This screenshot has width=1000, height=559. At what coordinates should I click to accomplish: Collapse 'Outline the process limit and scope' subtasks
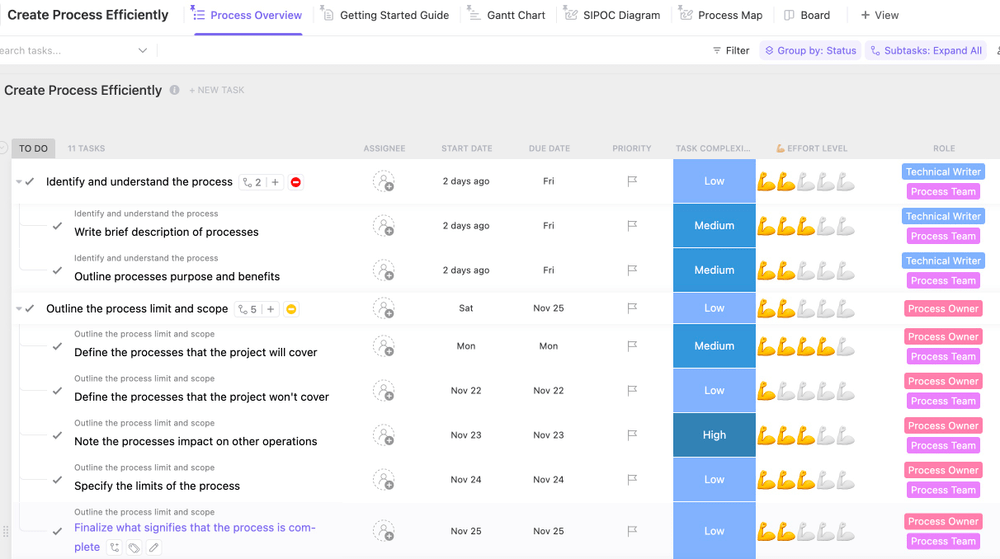click(x=18, y=309)
